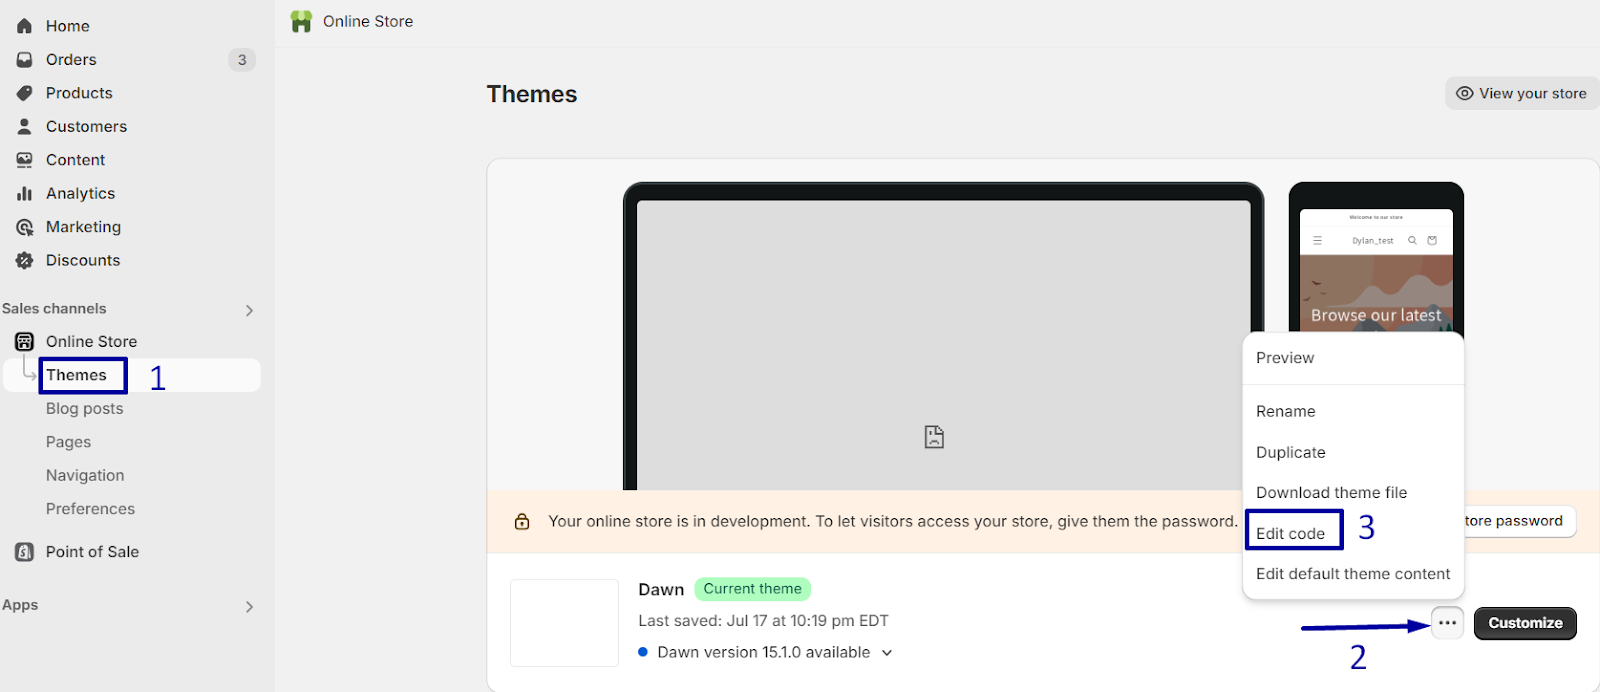Click the broken image icon in desktop preview

click(x=934, y=437)
